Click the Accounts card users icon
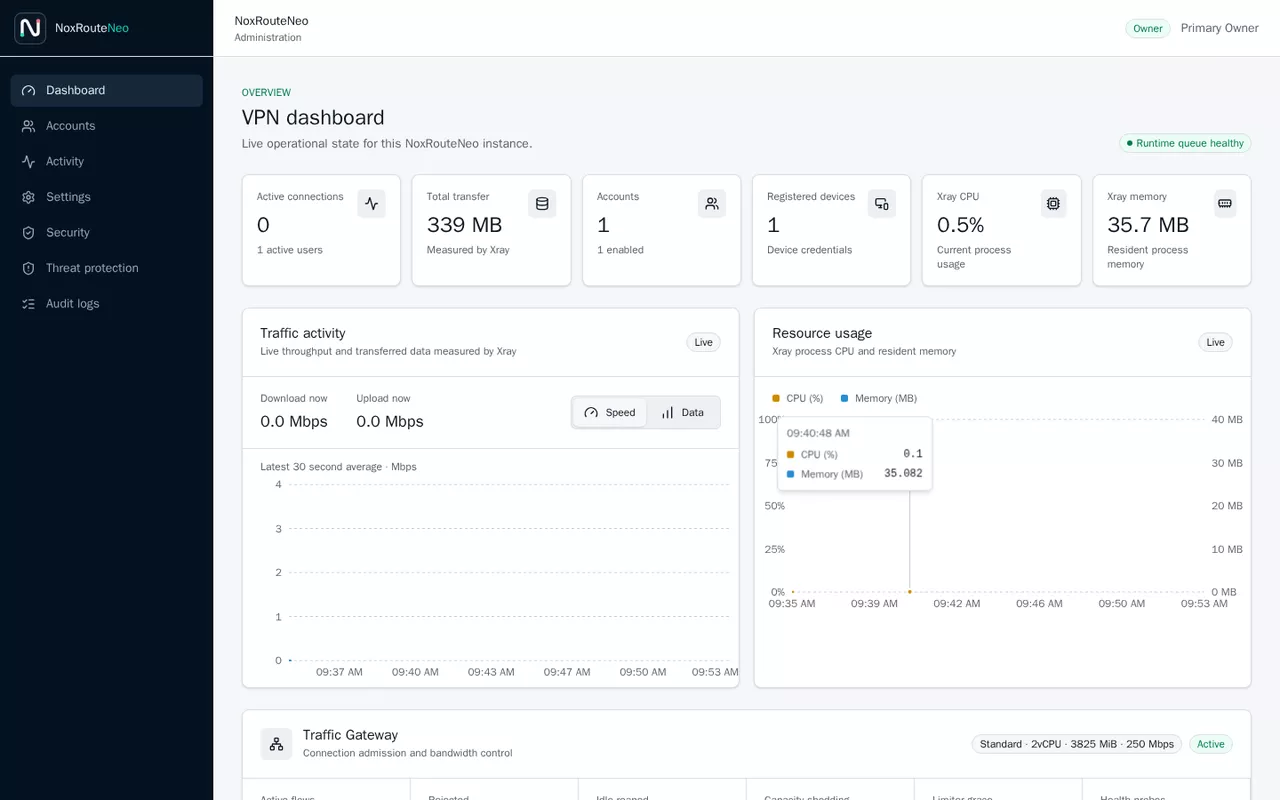The width and height of the screenshot is (1280, 800). [712, 204]
